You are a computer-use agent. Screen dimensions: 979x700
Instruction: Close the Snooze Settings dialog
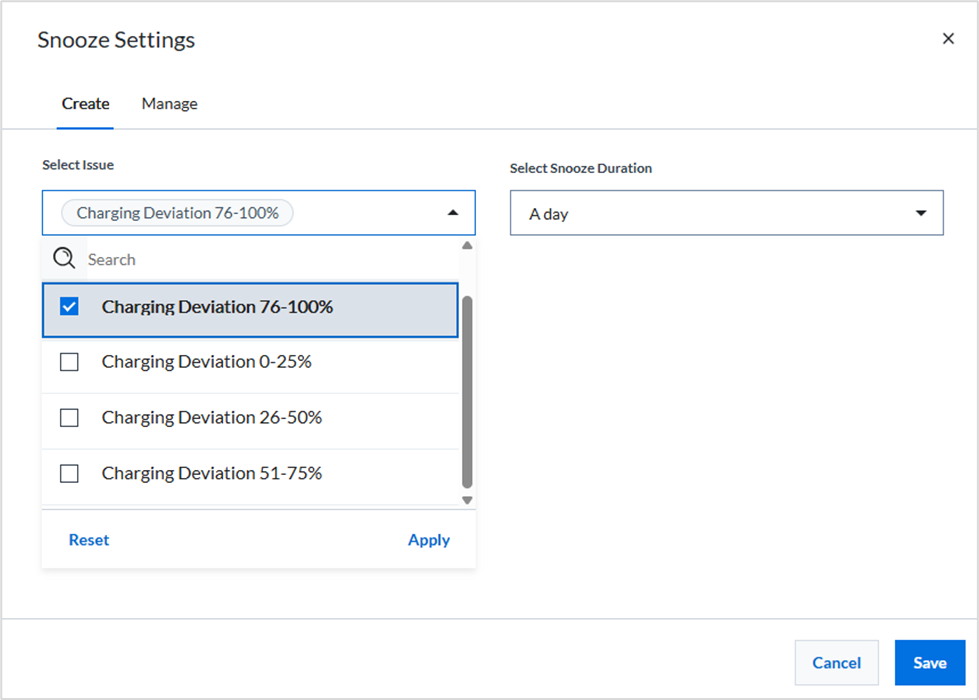click(948, 39)
